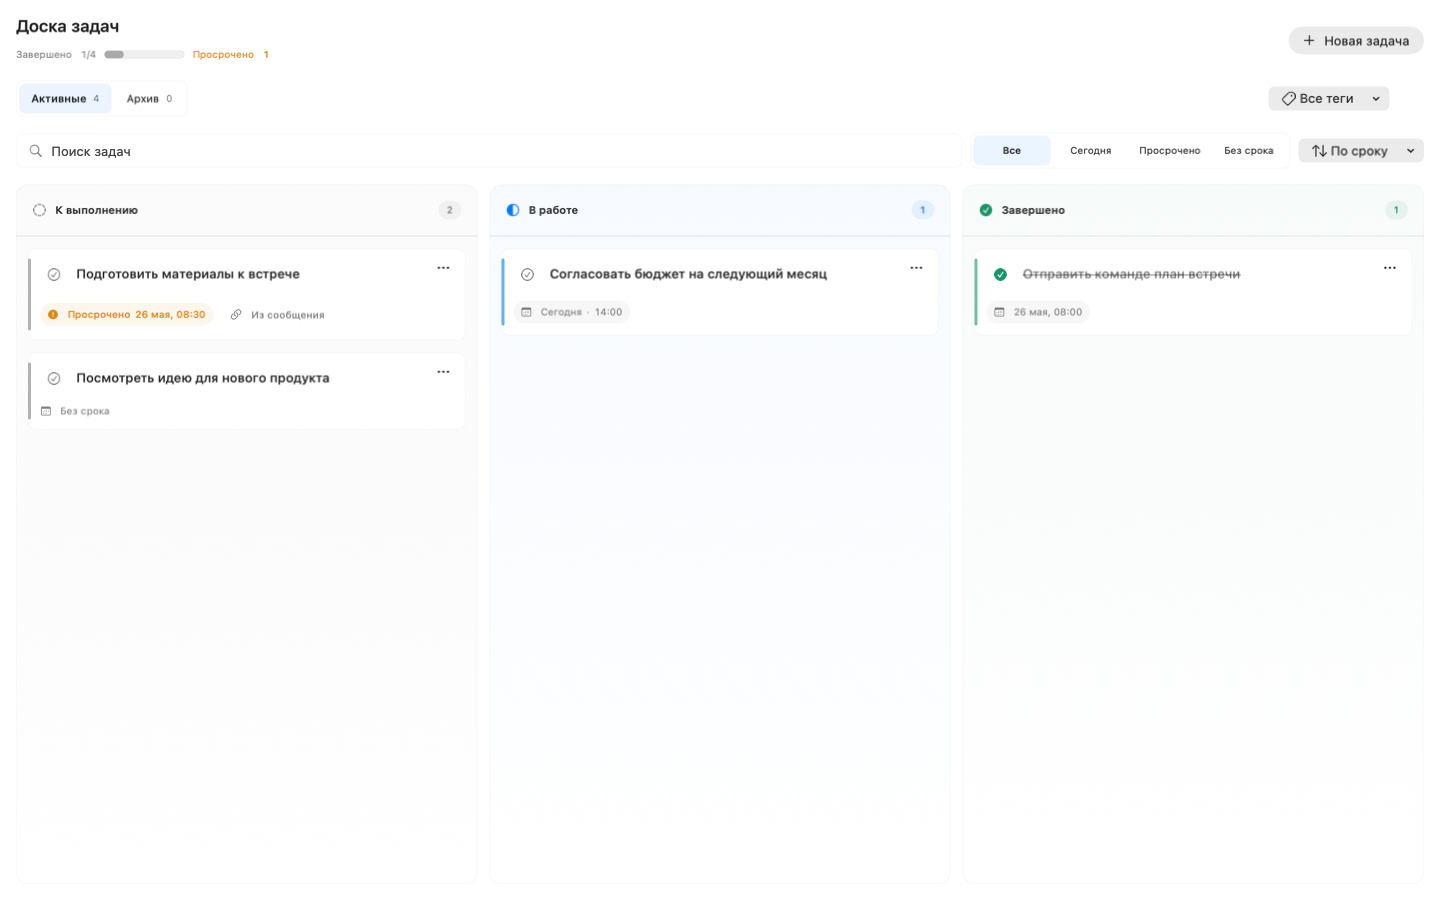Click the link icon next to 'Из сообщения'
This screenshot has height=900, width=1440.
[236, 314]
